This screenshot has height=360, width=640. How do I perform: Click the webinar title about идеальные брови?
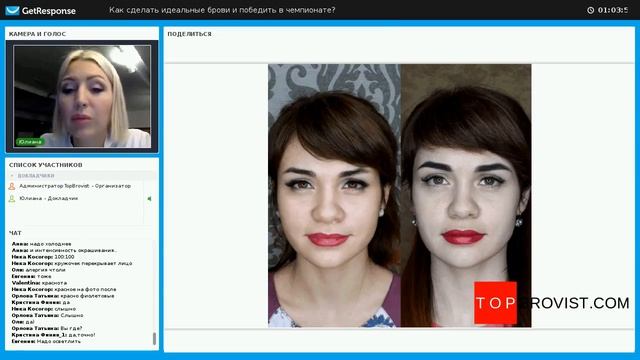pos(222,10)
